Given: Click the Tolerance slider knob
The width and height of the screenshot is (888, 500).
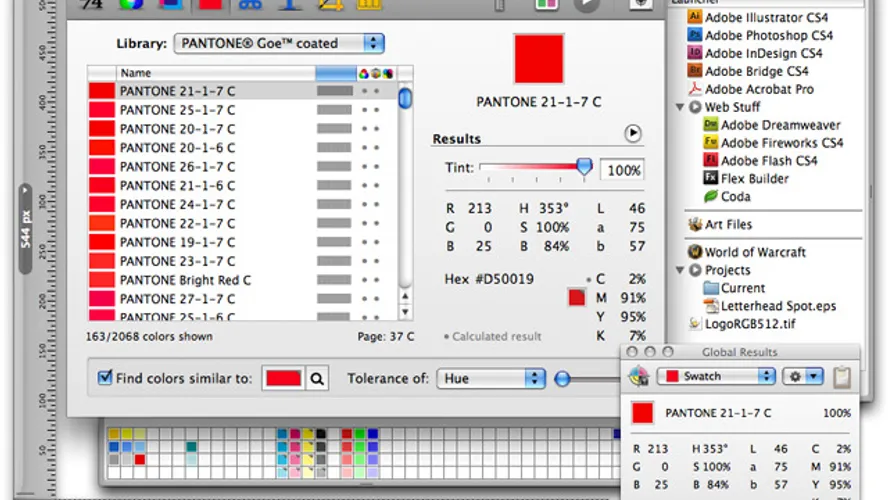Looking at the screenshot, I should pyautogui.click(x=562, y=379).
